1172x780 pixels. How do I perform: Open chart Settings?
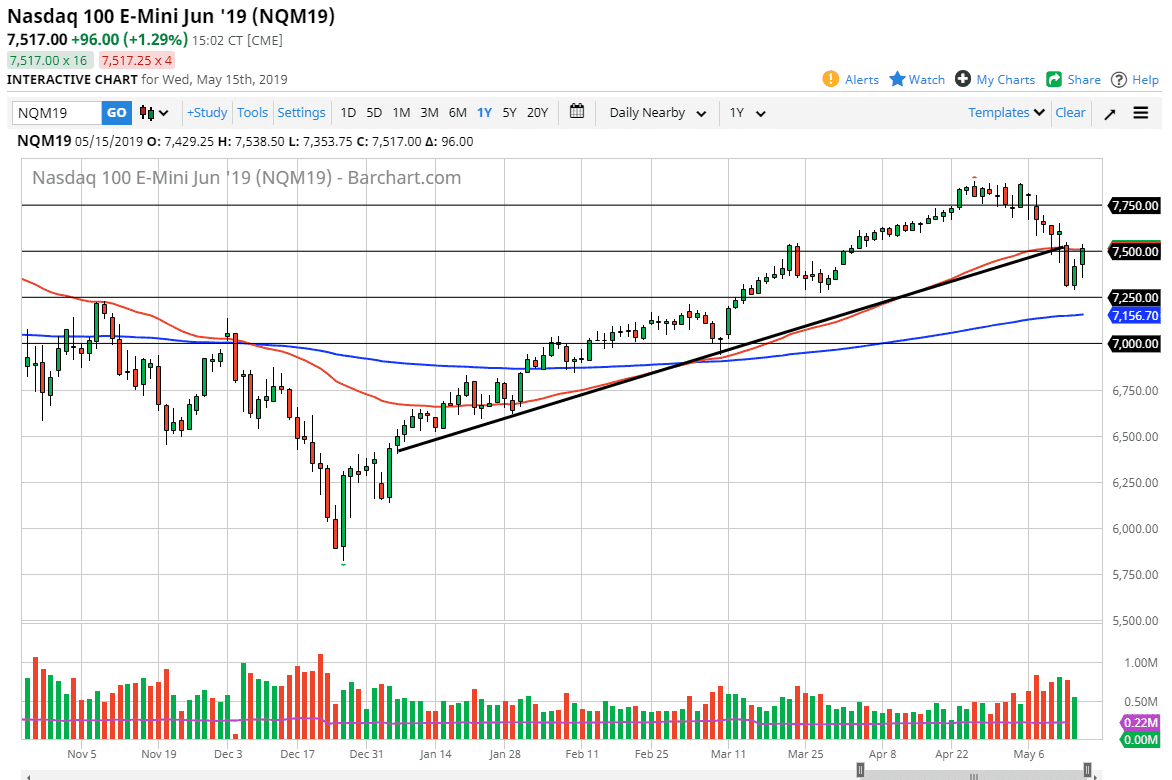(x=301, y=113)
